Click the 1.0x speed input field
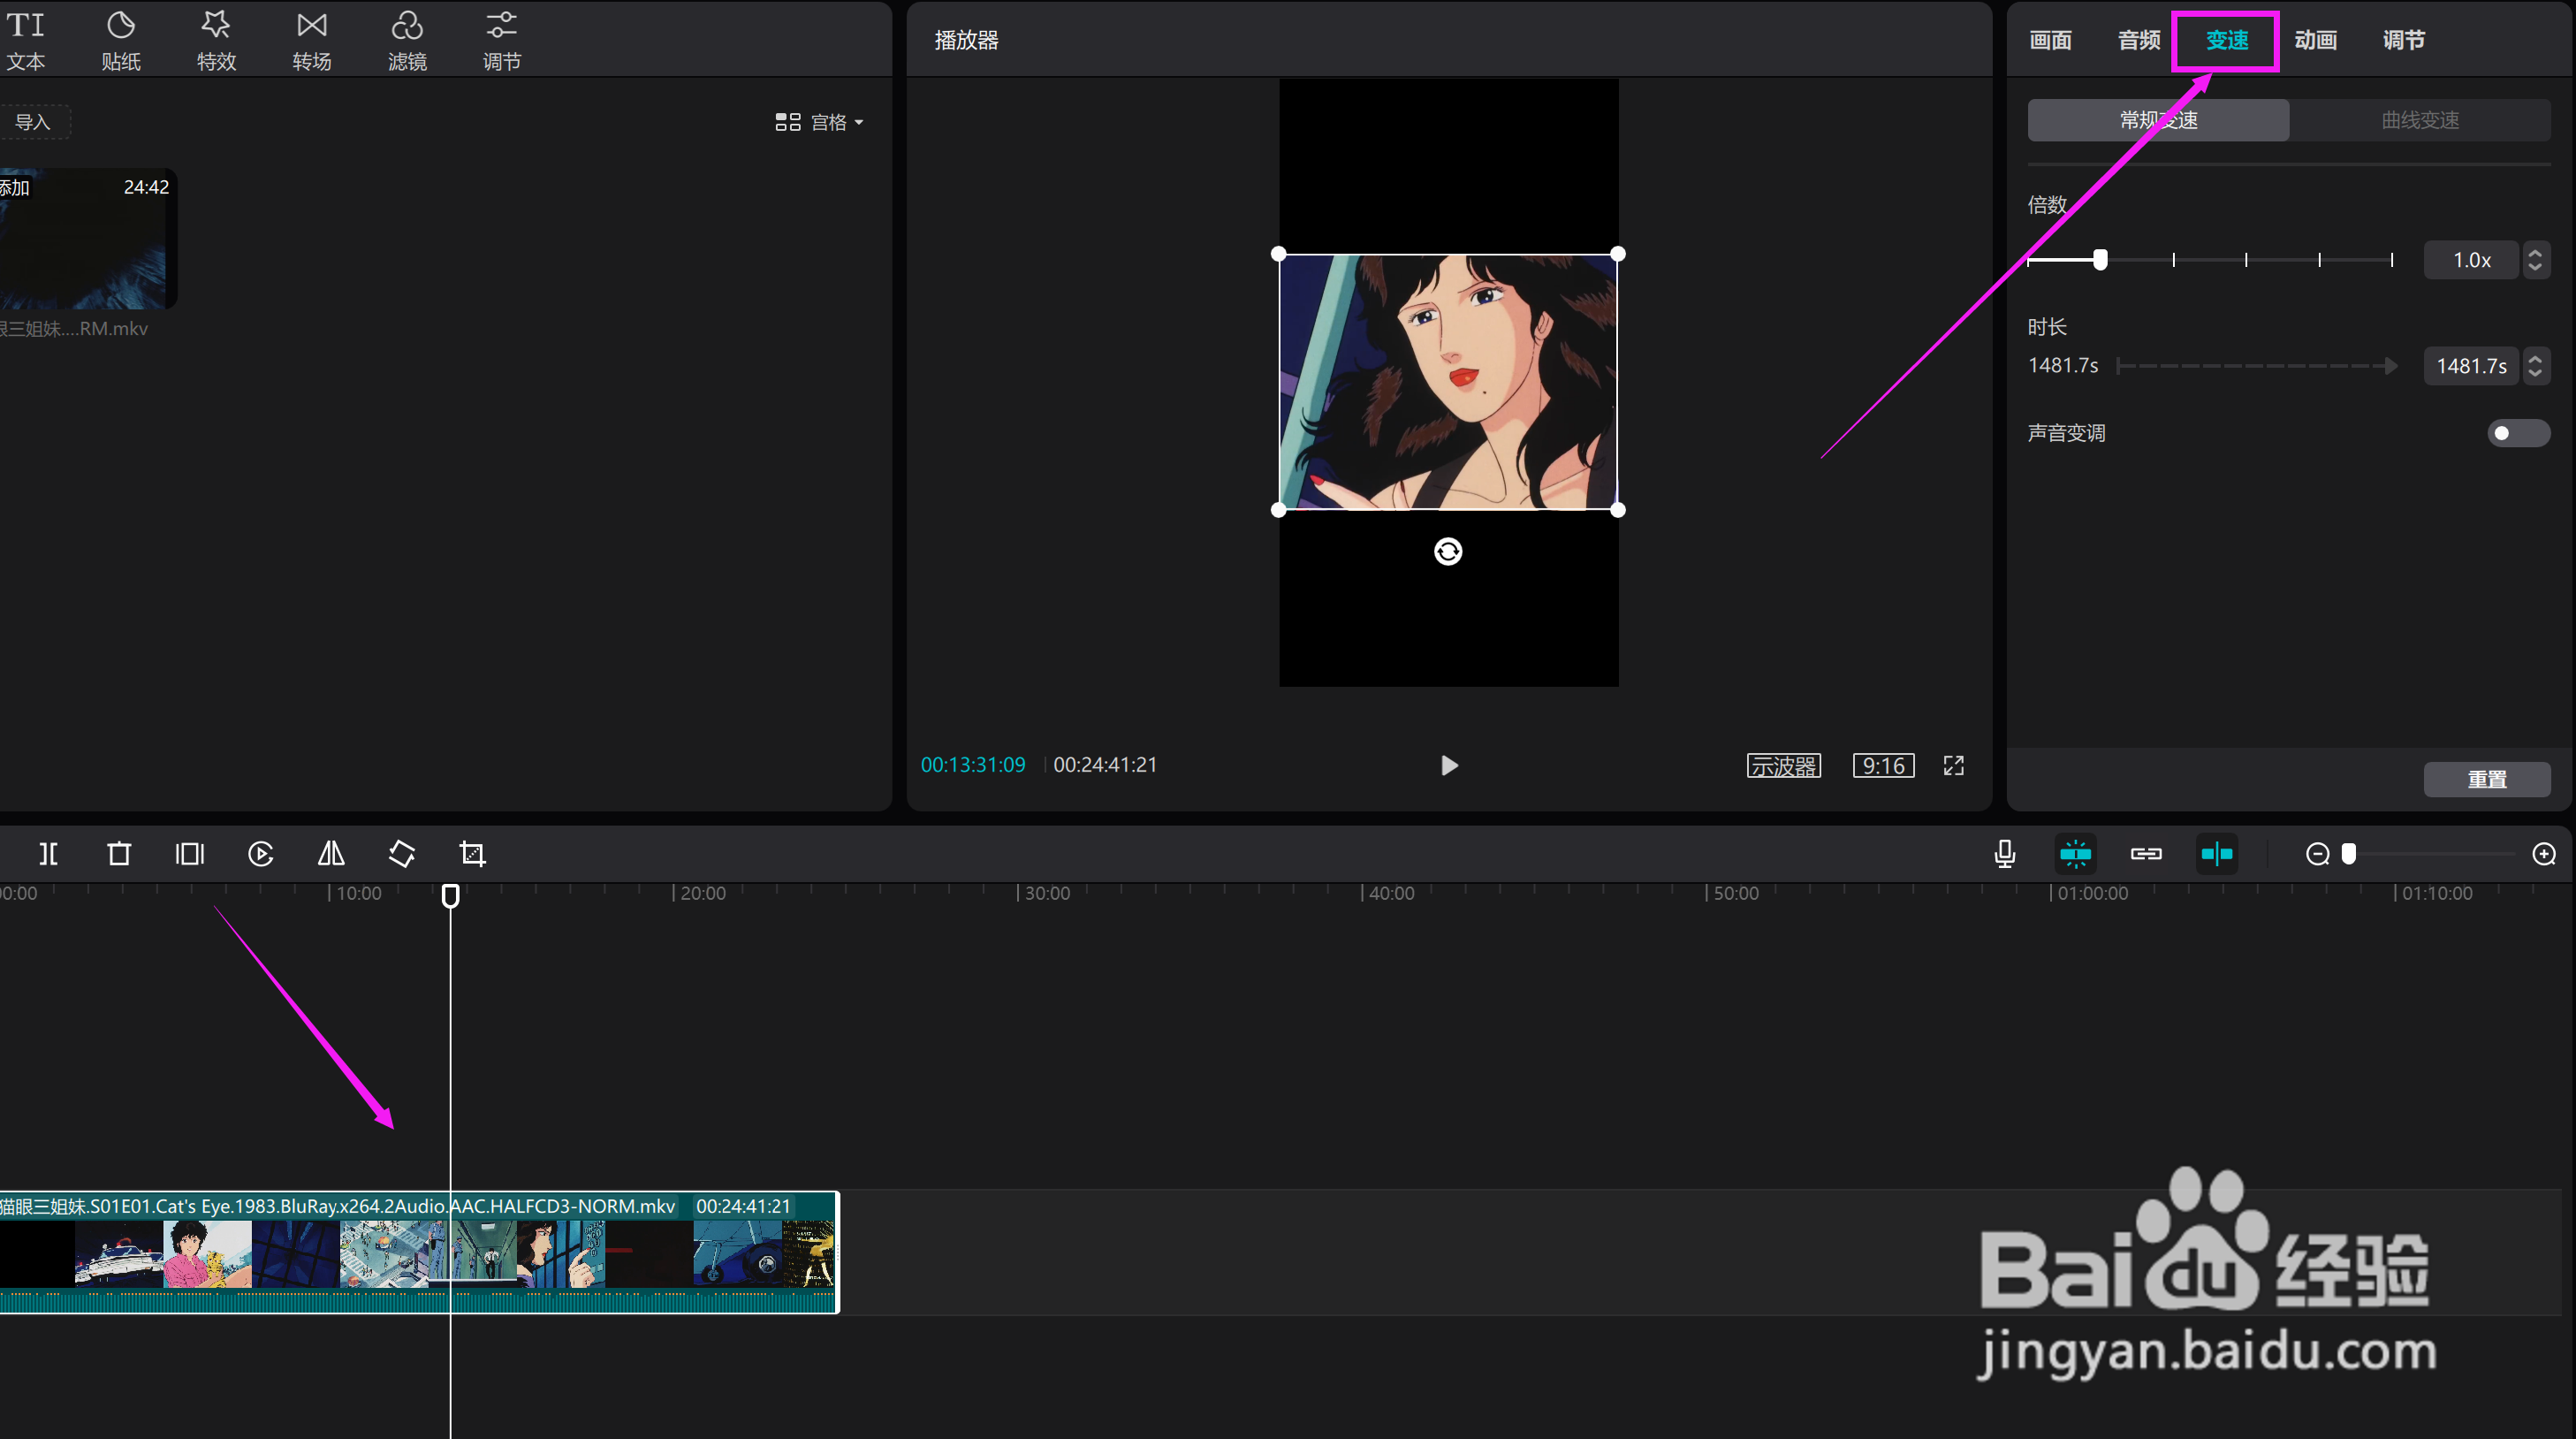This screenshot has width=2576, height=1439. [2471, 260]
